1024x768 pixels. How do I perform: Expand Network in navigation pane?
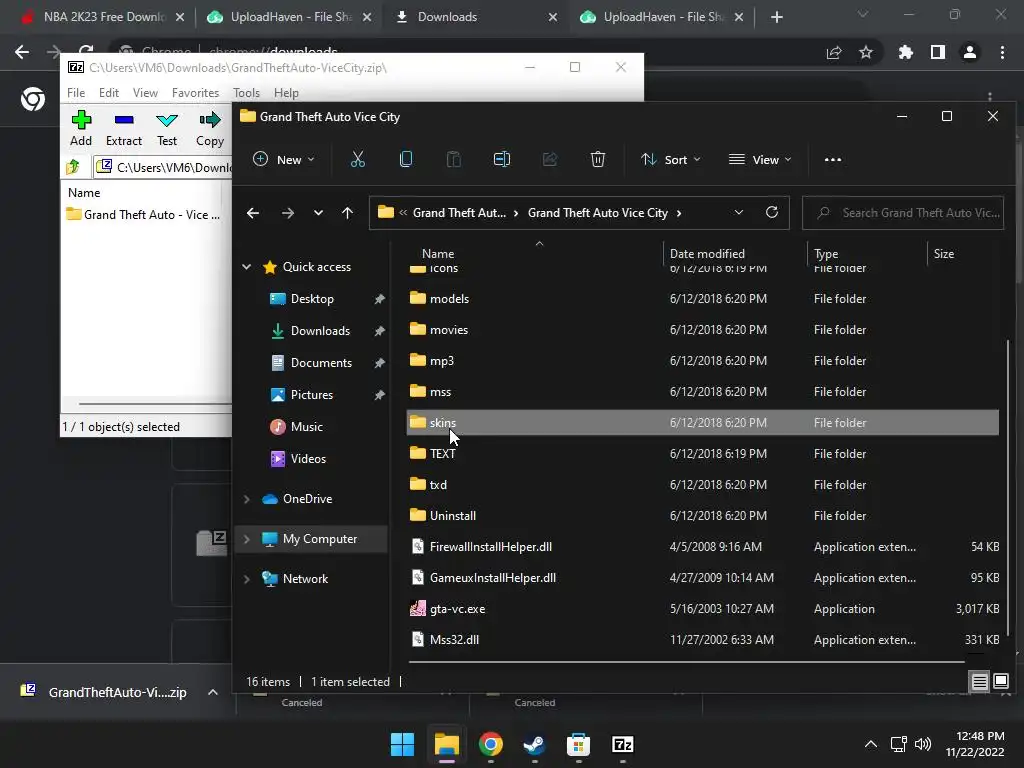(x=247, y=579)
